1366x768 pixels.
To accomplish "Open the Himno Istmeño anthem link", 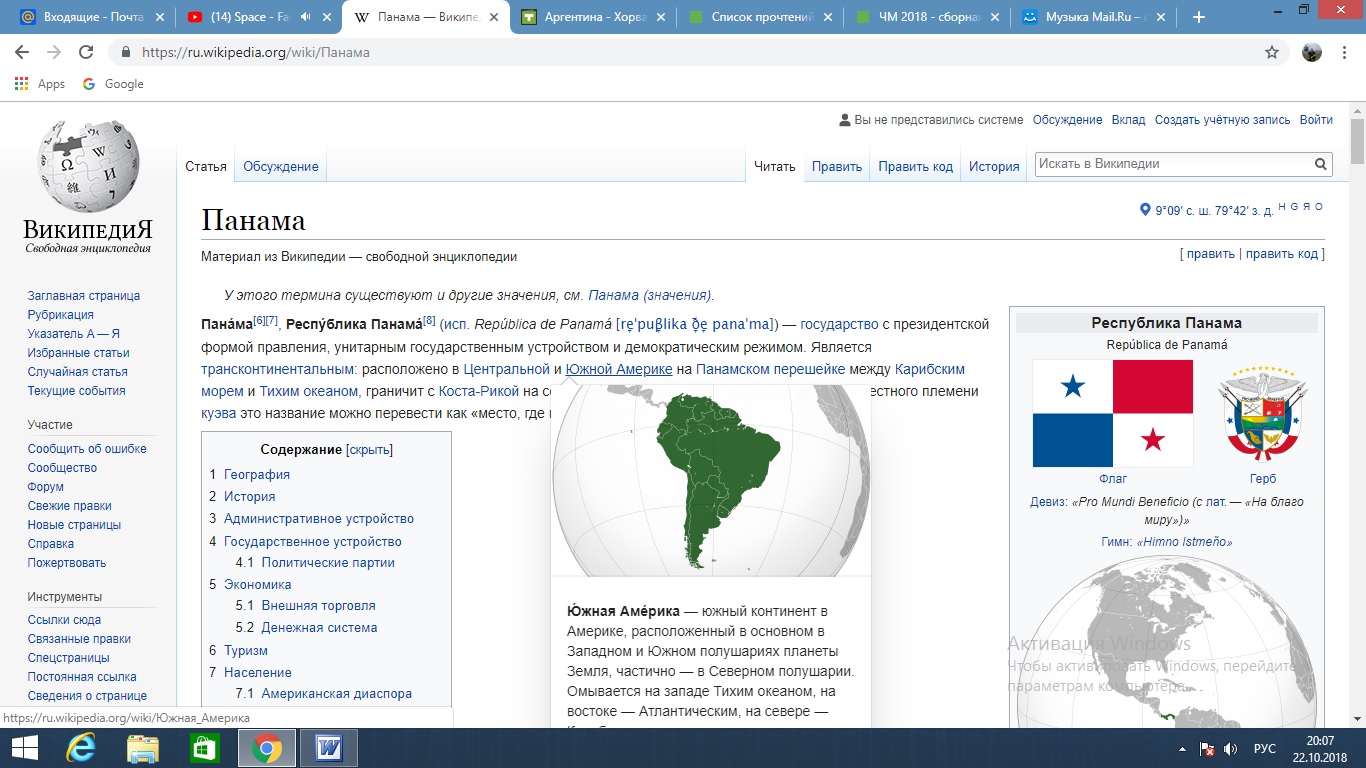I will [x=1186, y=542].
